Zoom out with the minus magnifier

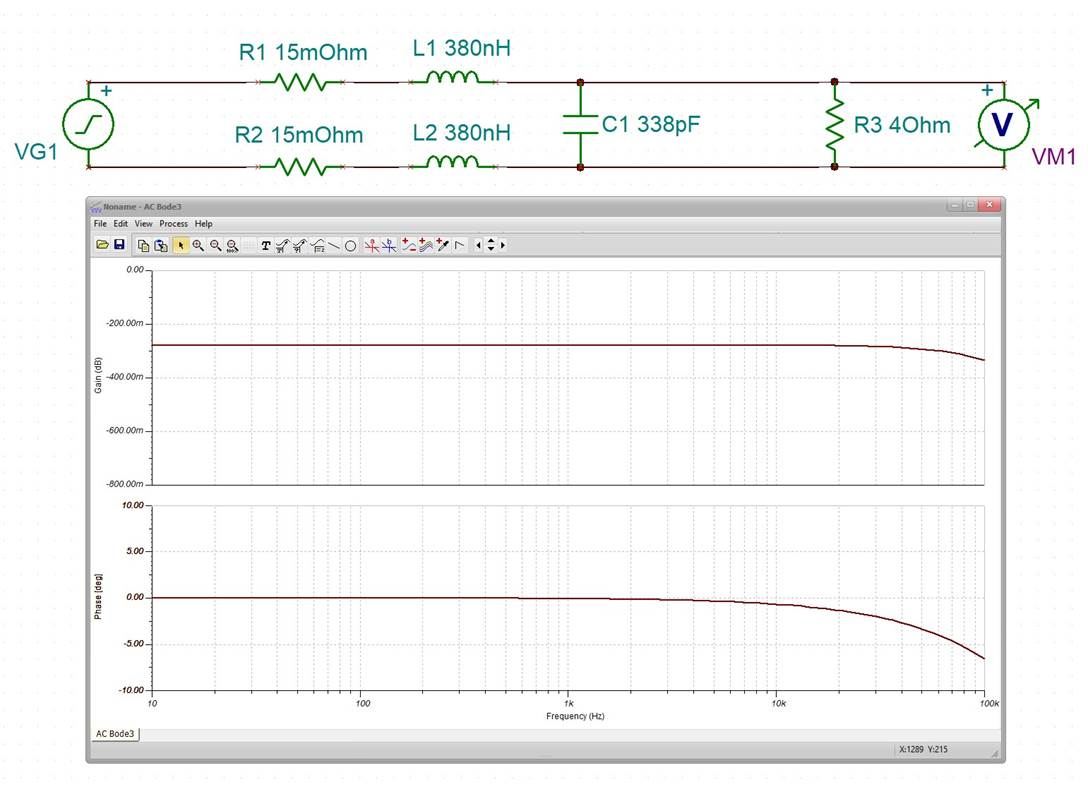pyautogui.click(x=216, y=245)
